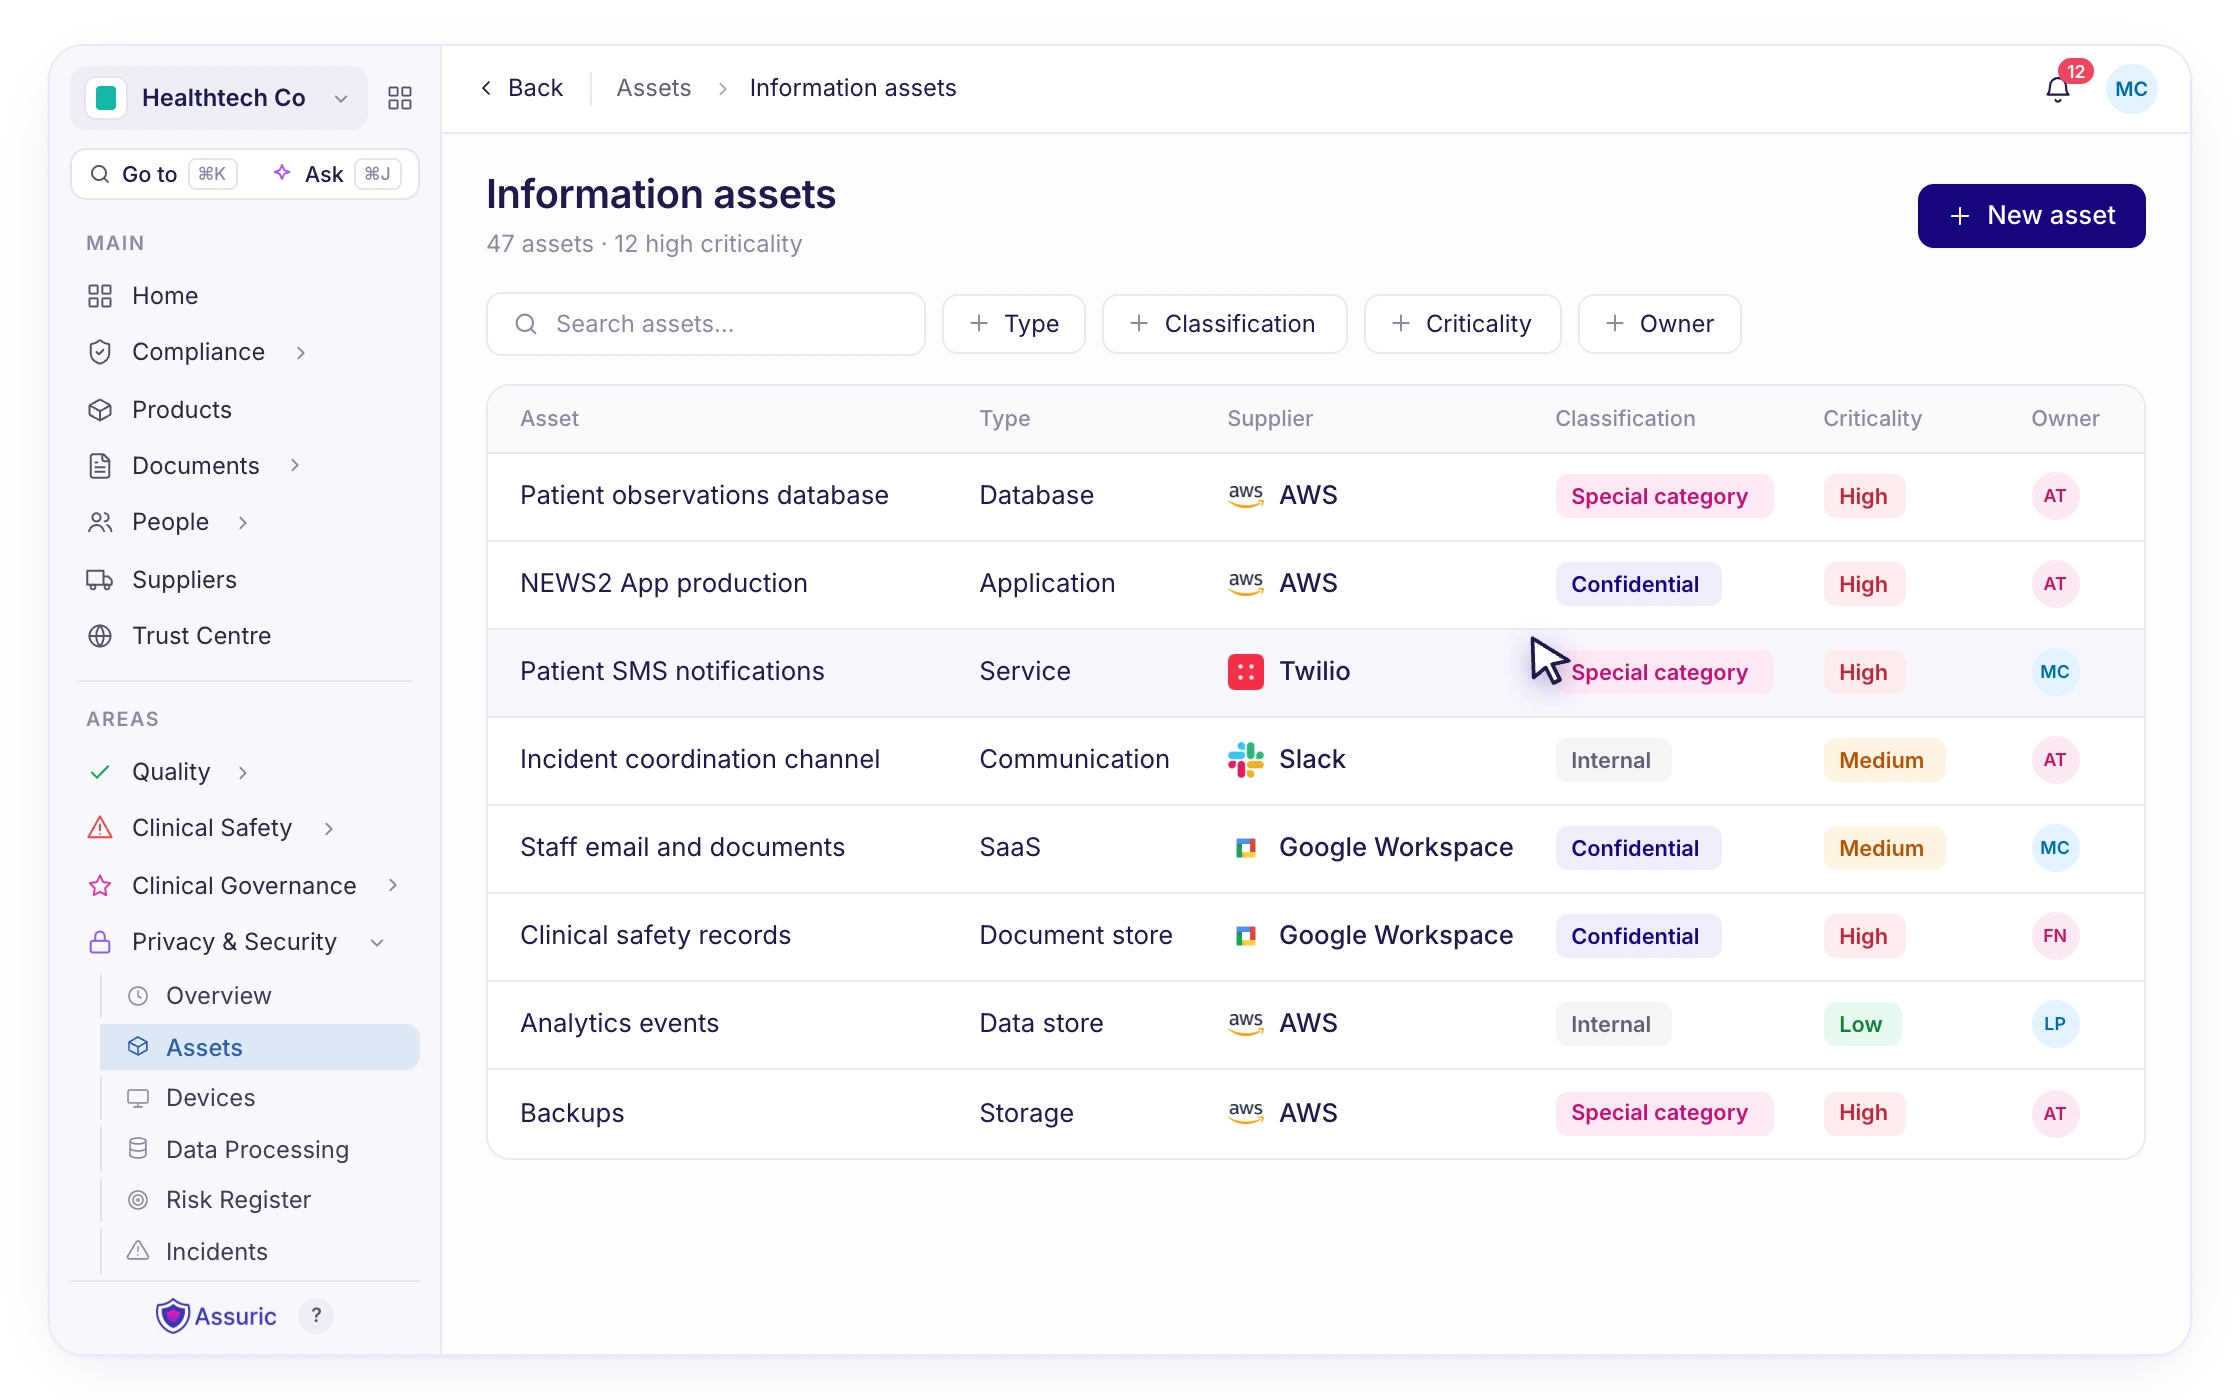This screenshot has height=1400, width=2240.
Task: Click the AWS logo in the NEWS2 App production row
Action: (x=1245, y=583)
